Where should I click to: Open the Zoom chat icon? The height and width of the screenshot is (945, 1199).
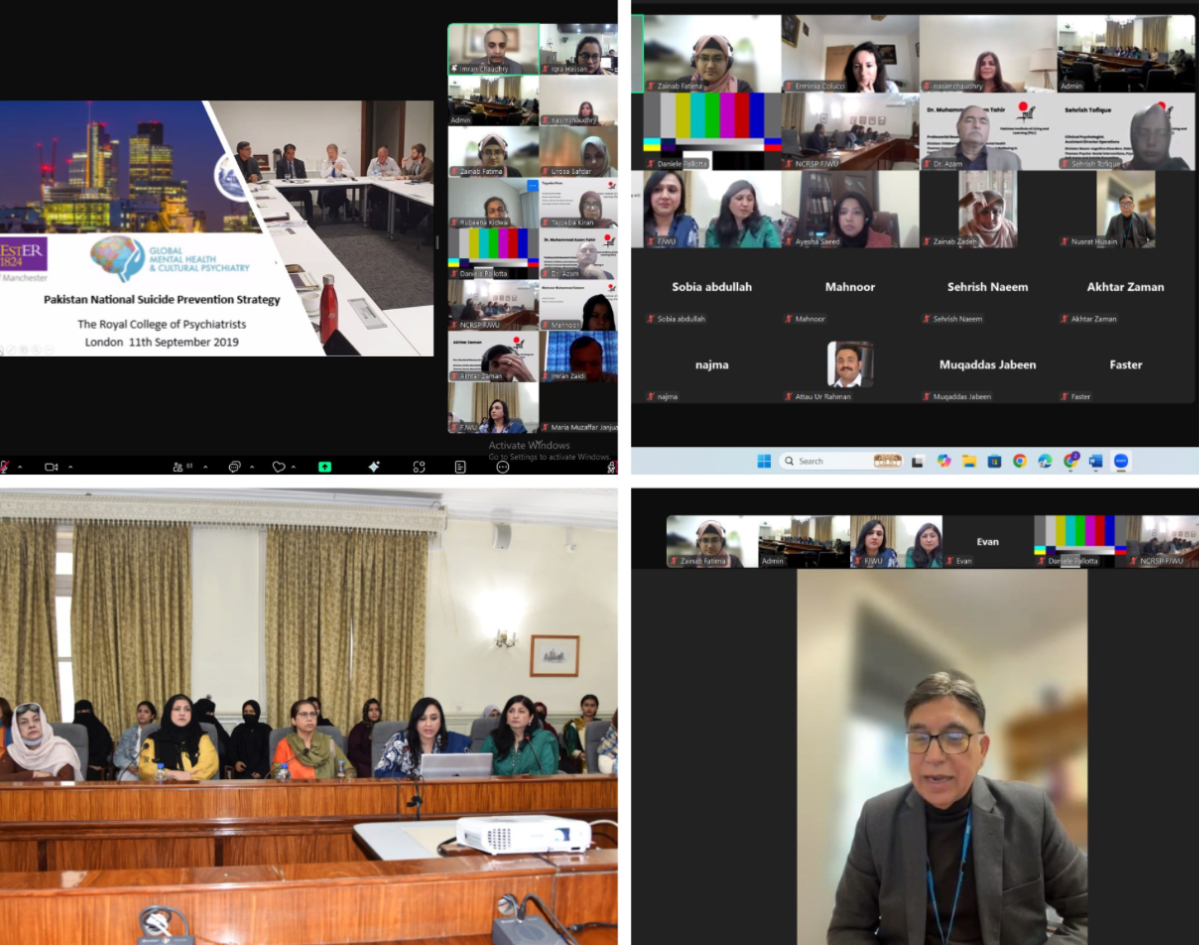coord(234,466)
